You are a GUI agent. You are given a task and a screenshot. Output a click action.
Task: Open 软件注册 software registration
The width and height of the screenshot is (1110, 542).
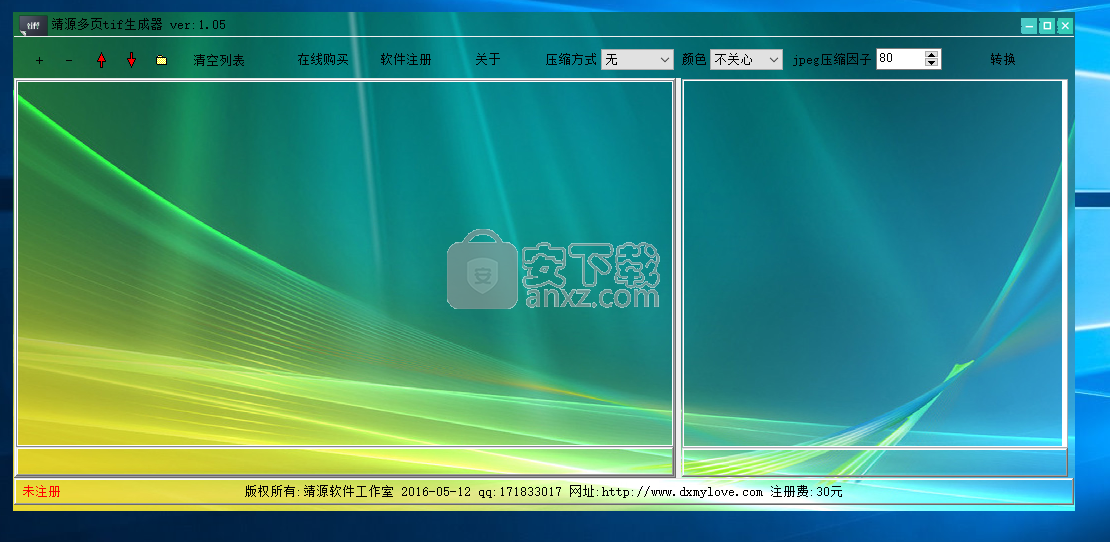click(x=406, y=59)
